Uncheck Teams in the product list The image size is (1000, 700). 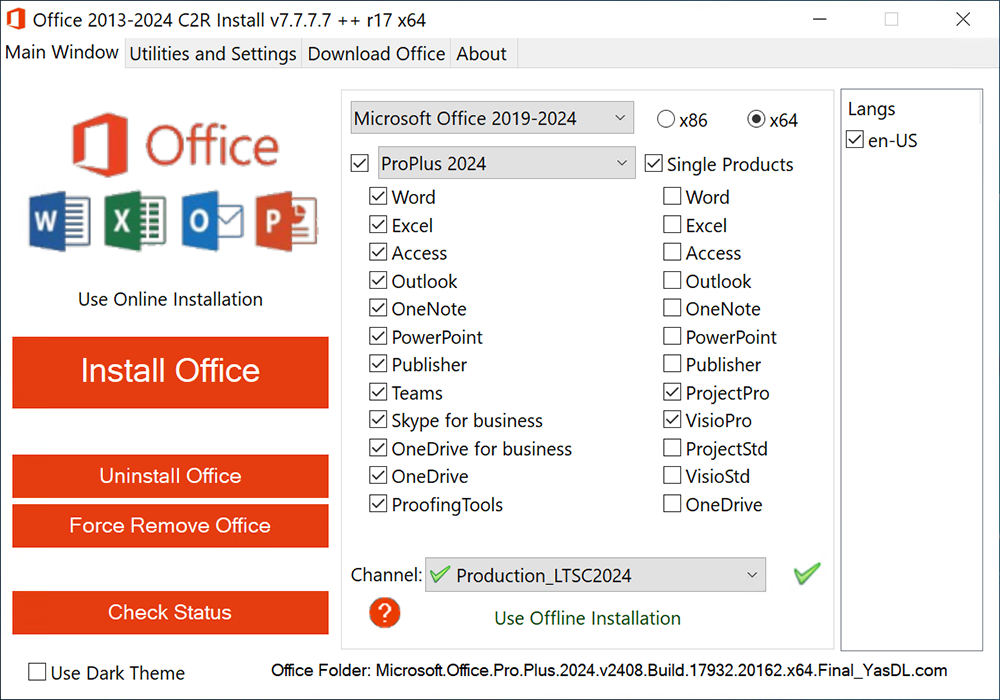[x=378, y=393]
